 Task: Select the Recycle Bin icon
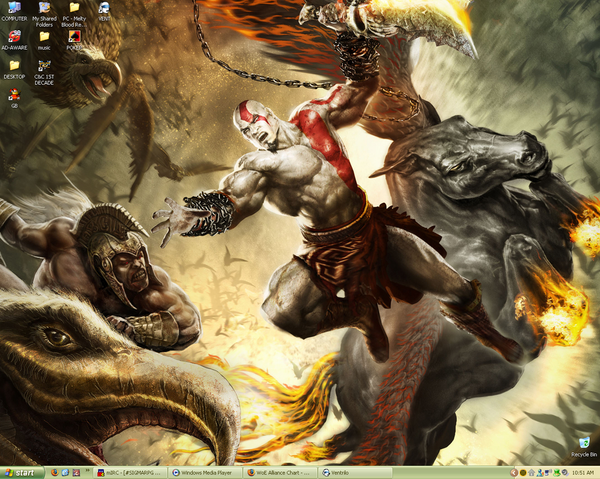coord(584,447)
